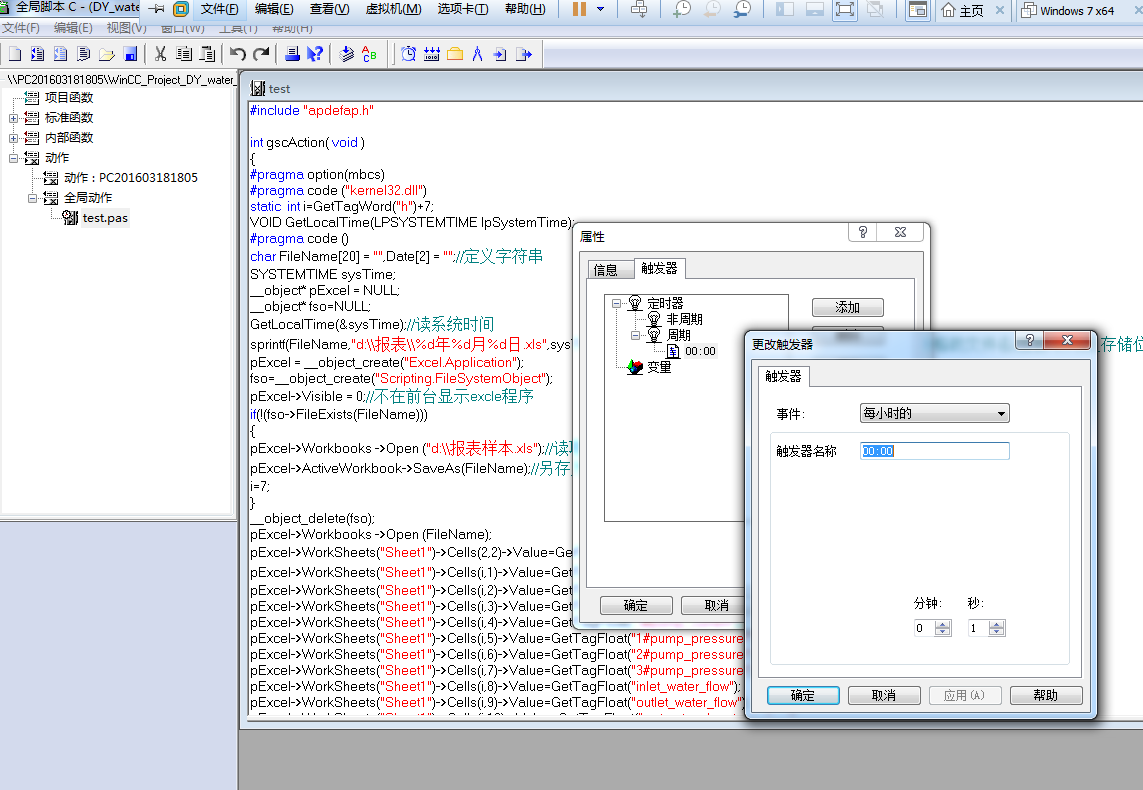
Task: Increment the 分钟 value with the up stepper
Action: click(x=942, y=623)
